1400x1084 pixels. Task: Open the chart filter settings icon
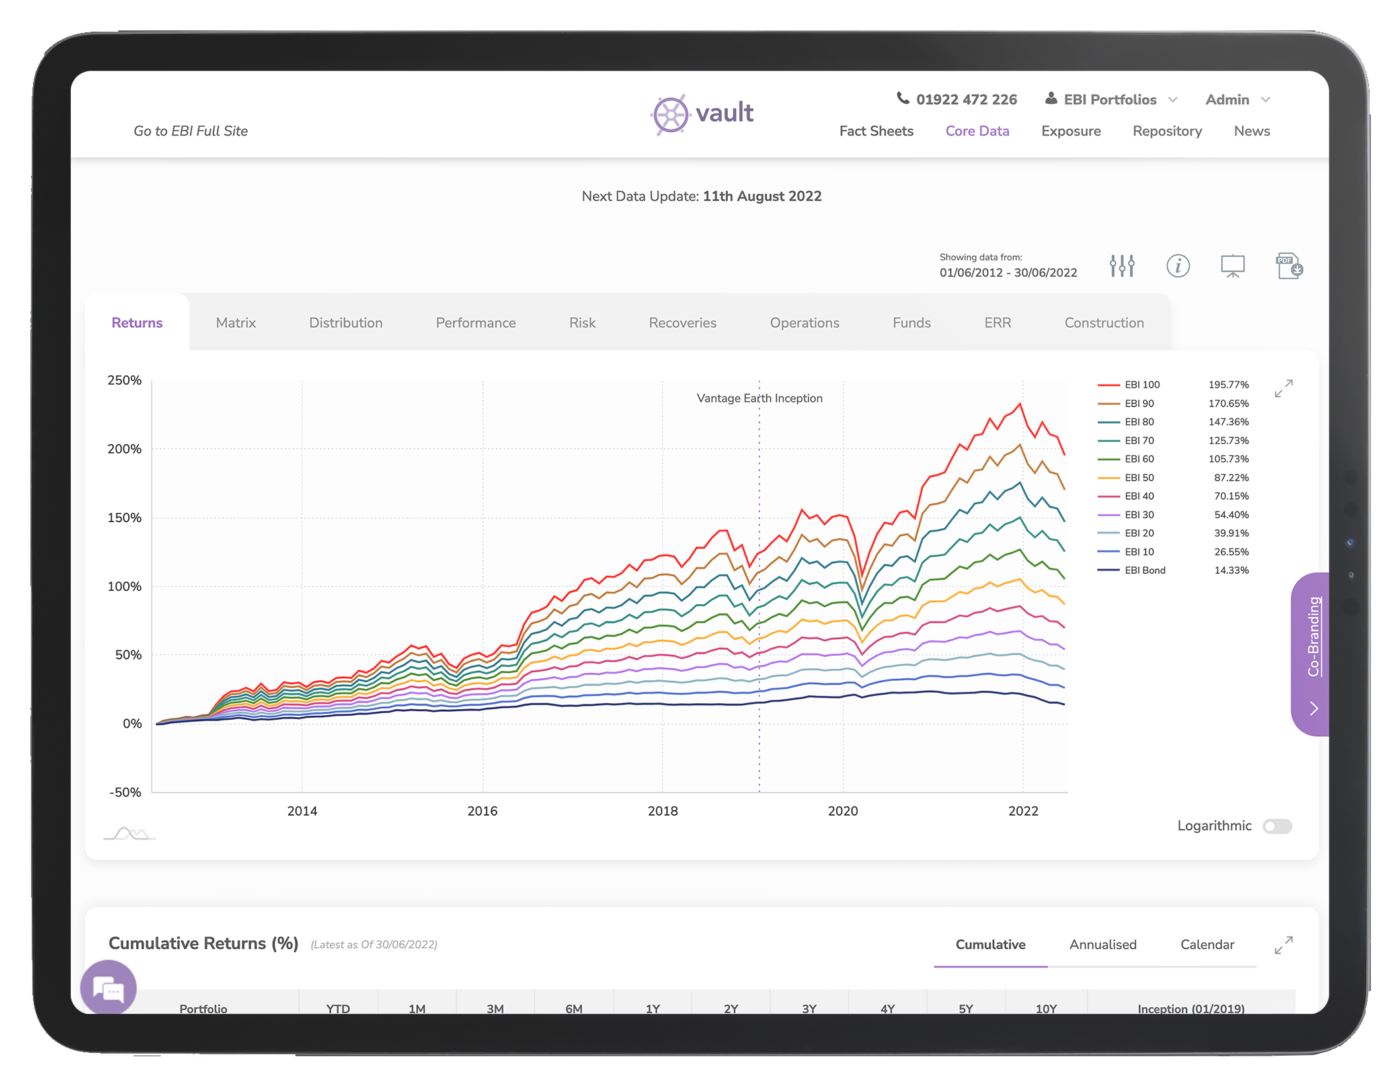(1122, 265)
